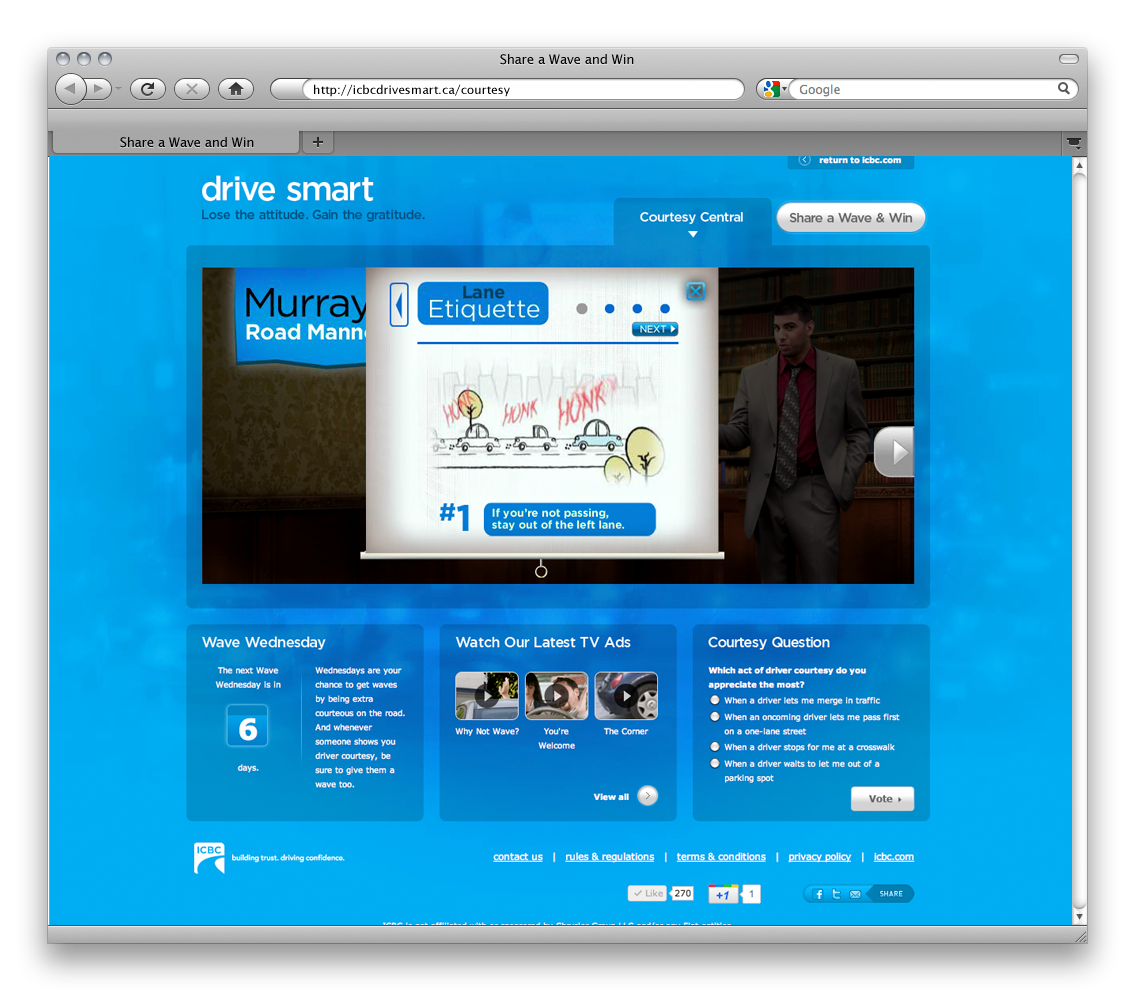Click the 'Courtesy Question' heading
Viewport: 1135px width, 991px height.
pyautogui.click(x=769, y=642)
